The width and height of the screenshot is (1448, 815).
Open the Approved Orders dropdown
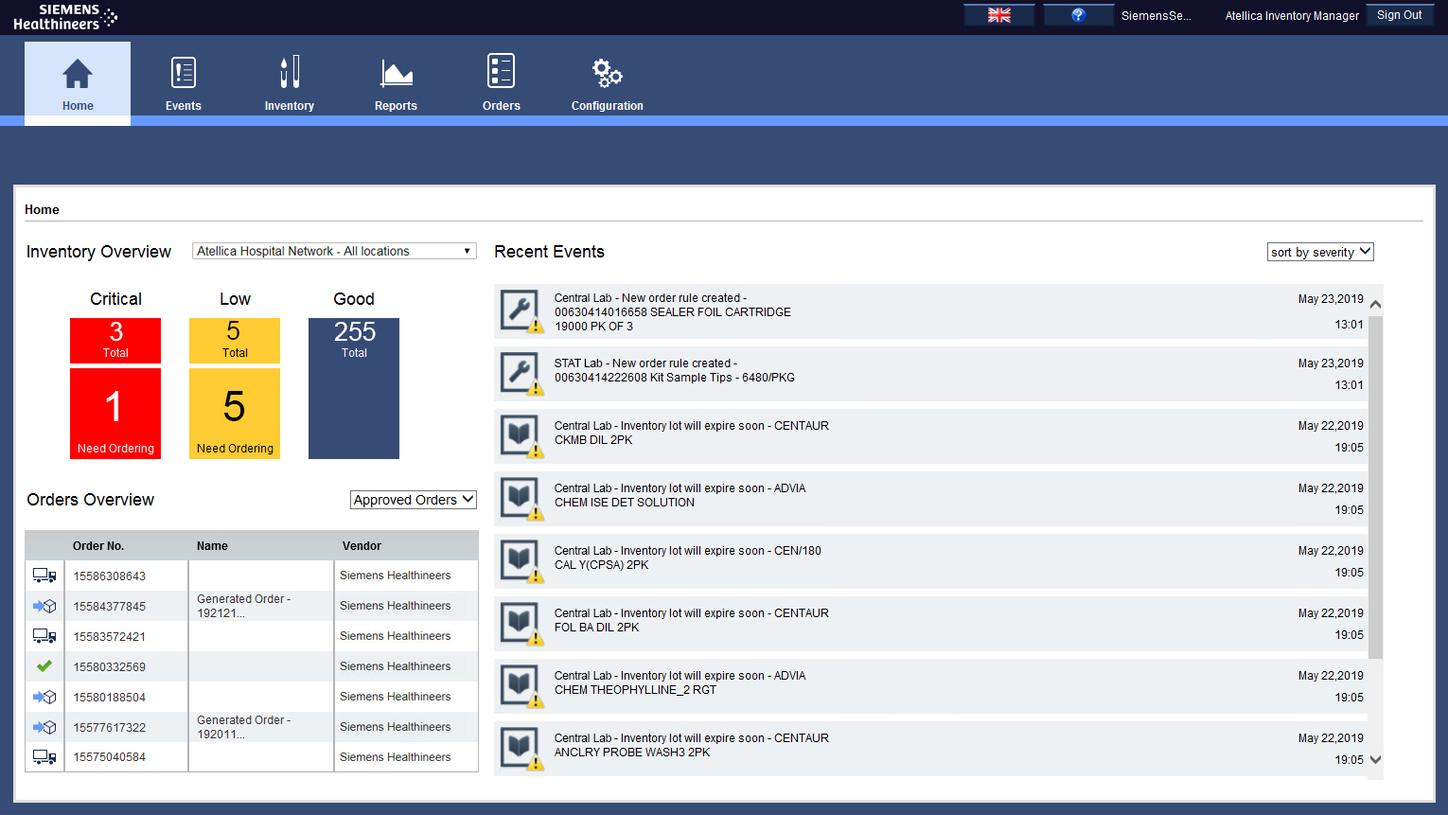[412, 499]
